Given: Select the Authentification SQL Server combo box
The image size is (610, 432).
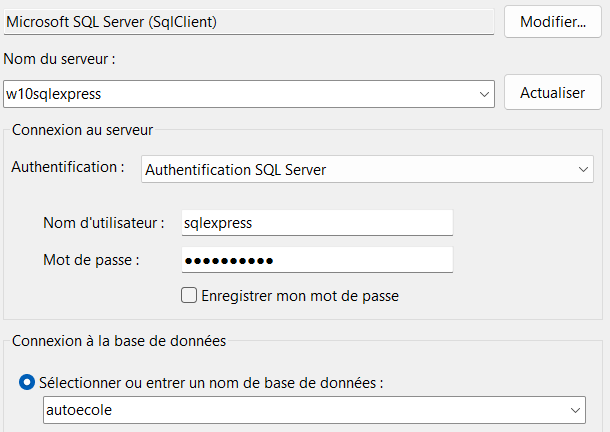Looking at the screenshot, I should pos(367,169).
